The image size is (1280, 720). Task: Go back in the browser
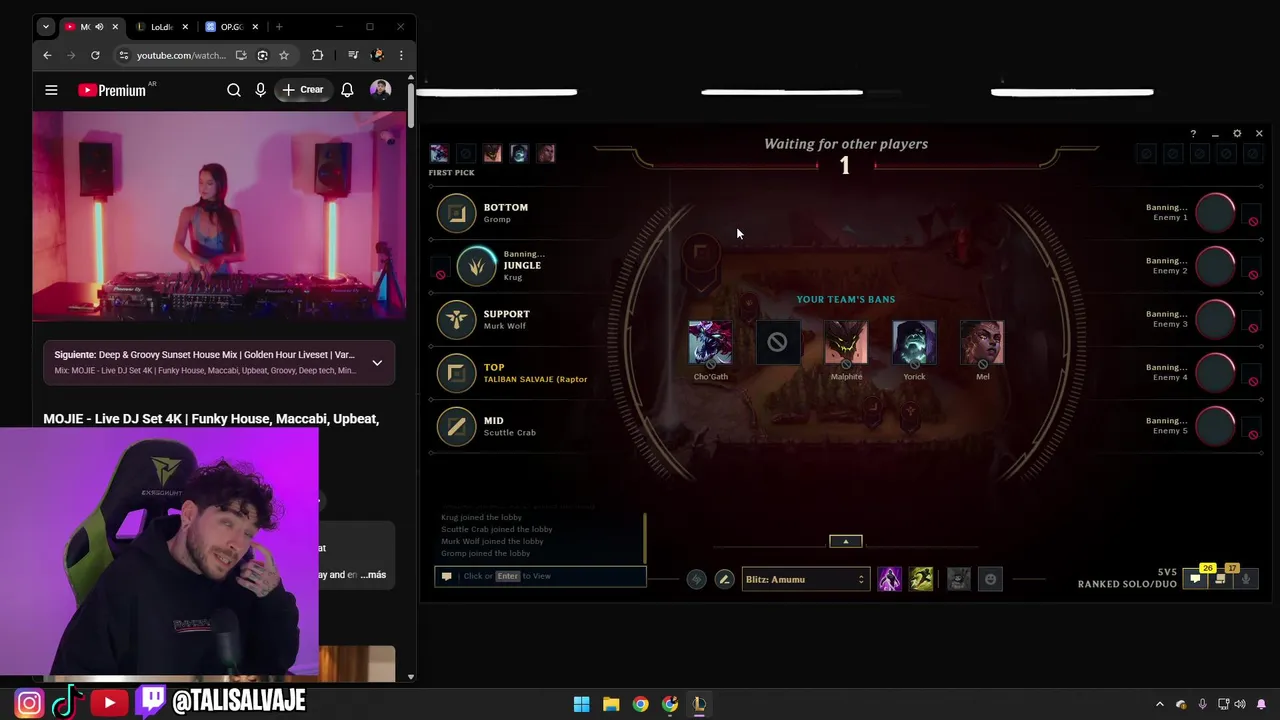(47, 55)
